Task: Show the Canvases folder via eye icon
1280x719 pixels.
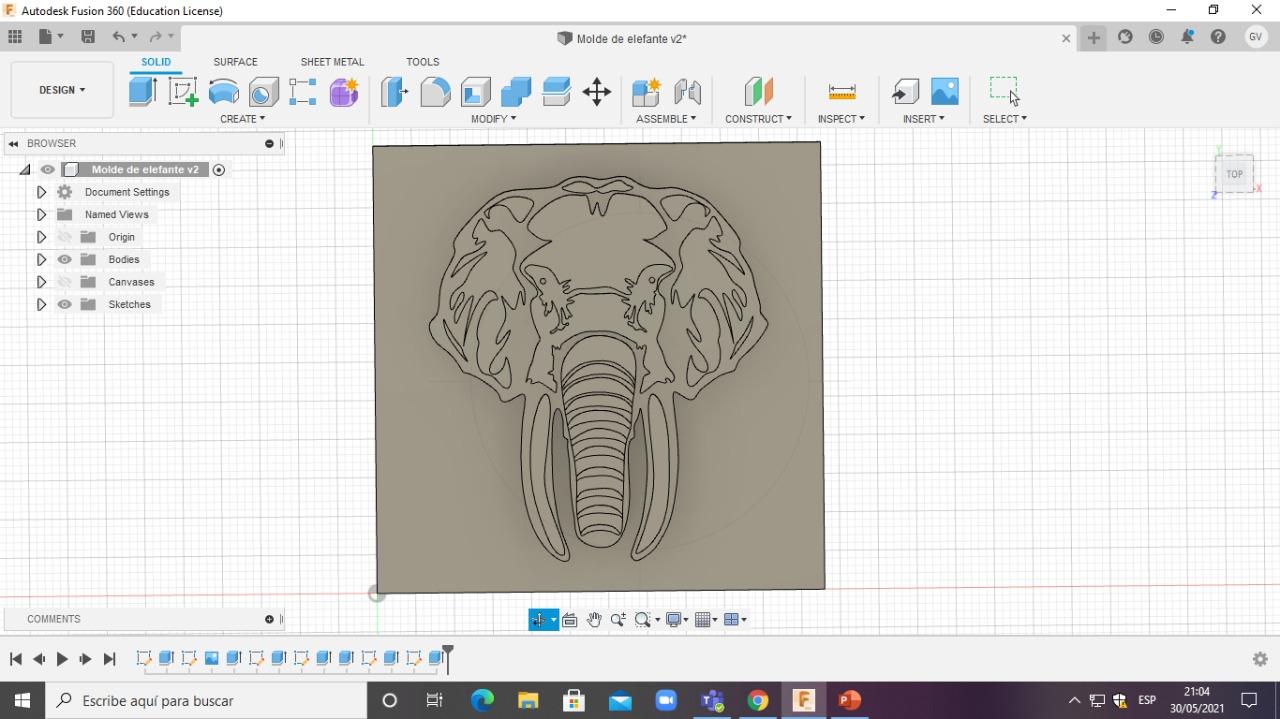Action: pos(65,282)
